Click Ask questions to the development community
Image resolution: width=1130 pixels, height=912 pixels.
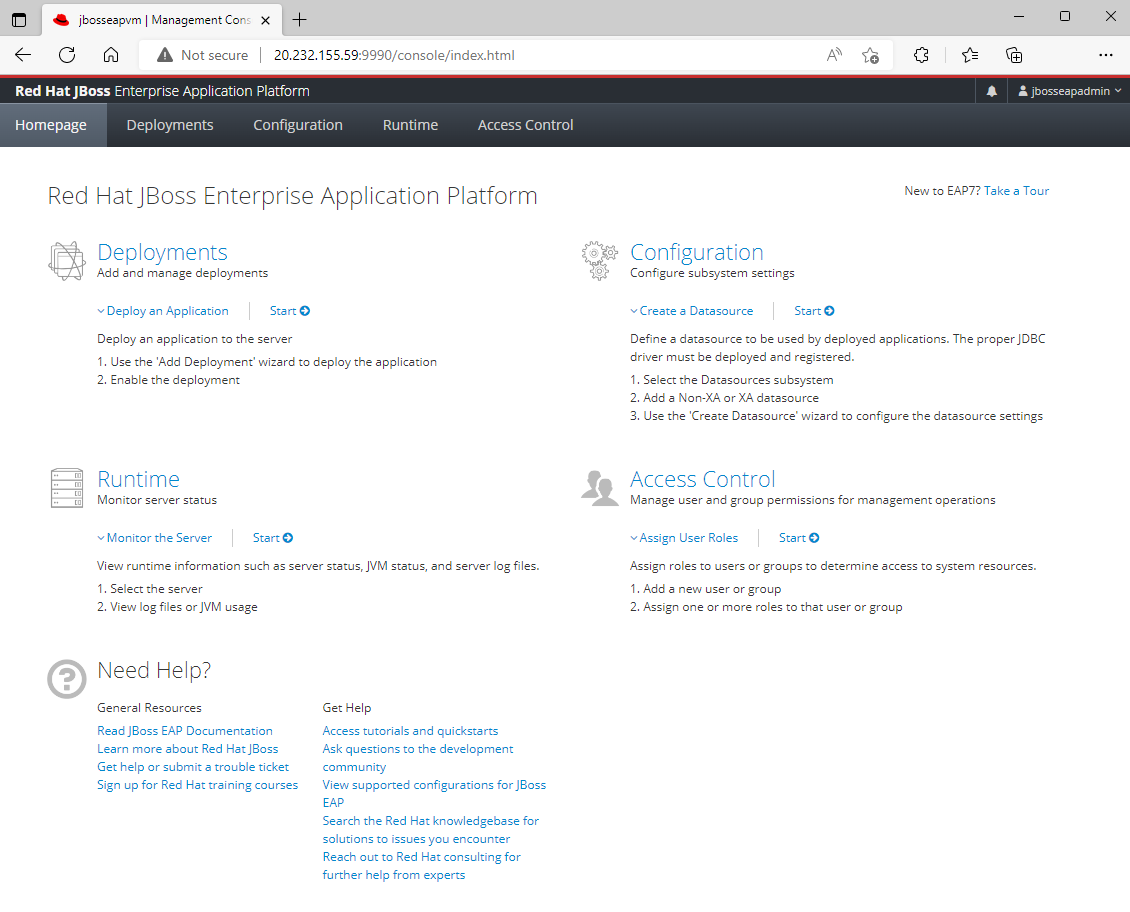click(418, 757)
